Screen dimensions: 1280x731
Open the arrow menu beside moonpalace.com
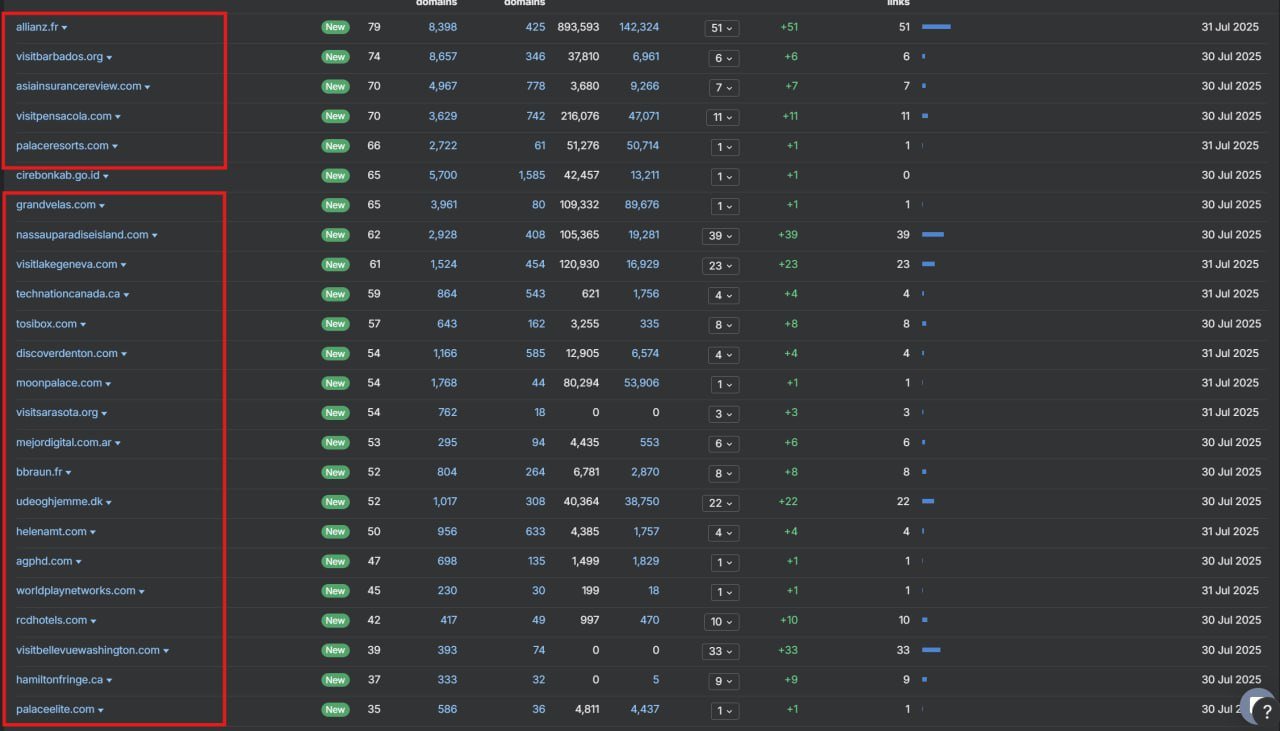(x=108, y=384)
